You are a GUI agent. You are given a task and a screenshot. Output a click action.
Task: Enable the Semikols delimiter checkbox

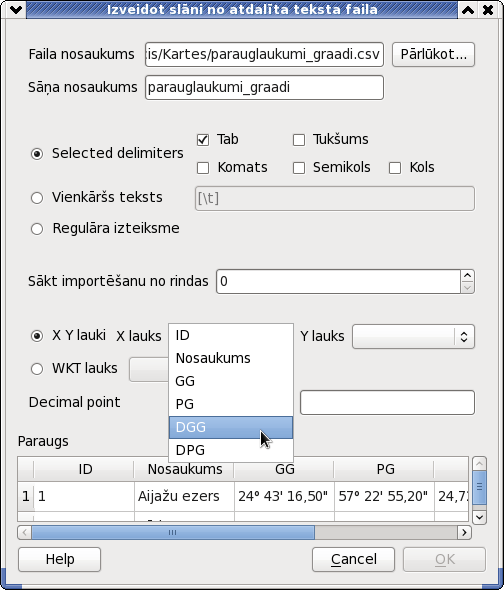point(299,168)
